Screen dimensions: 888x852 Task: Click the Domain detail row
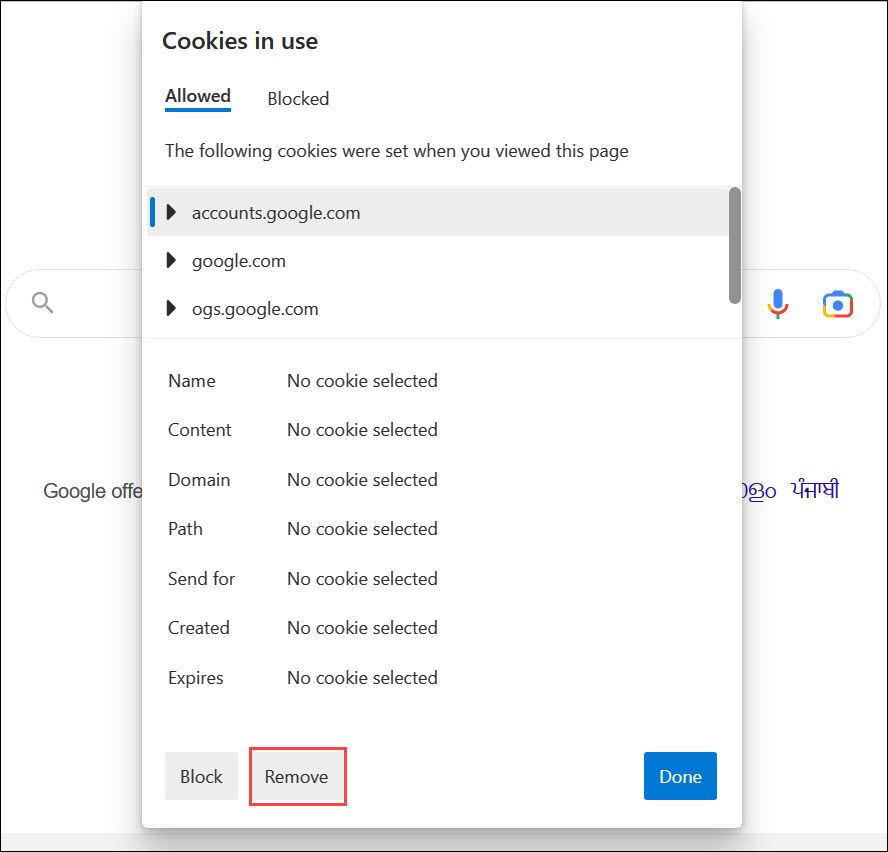(197, 480)
